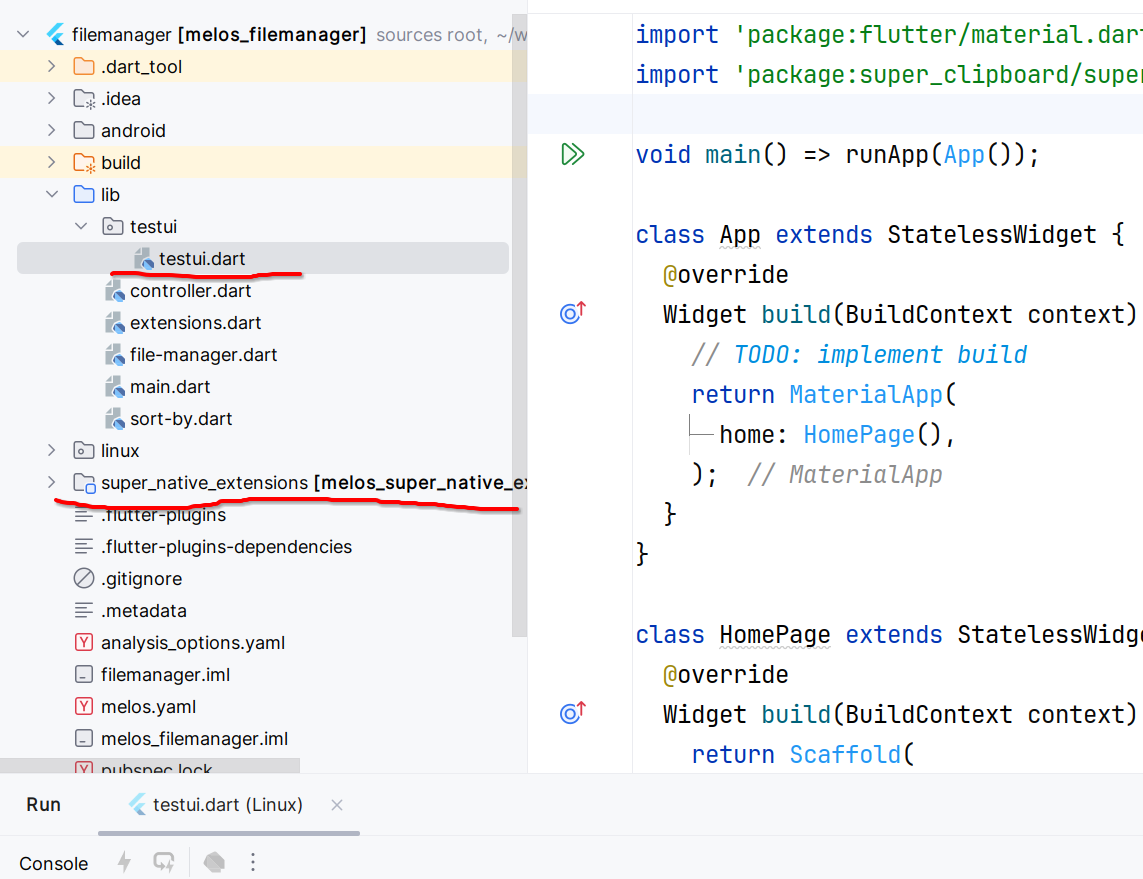Click the linux folder icon
Screen dimensions: 1143x879
(x=84, y=450)
